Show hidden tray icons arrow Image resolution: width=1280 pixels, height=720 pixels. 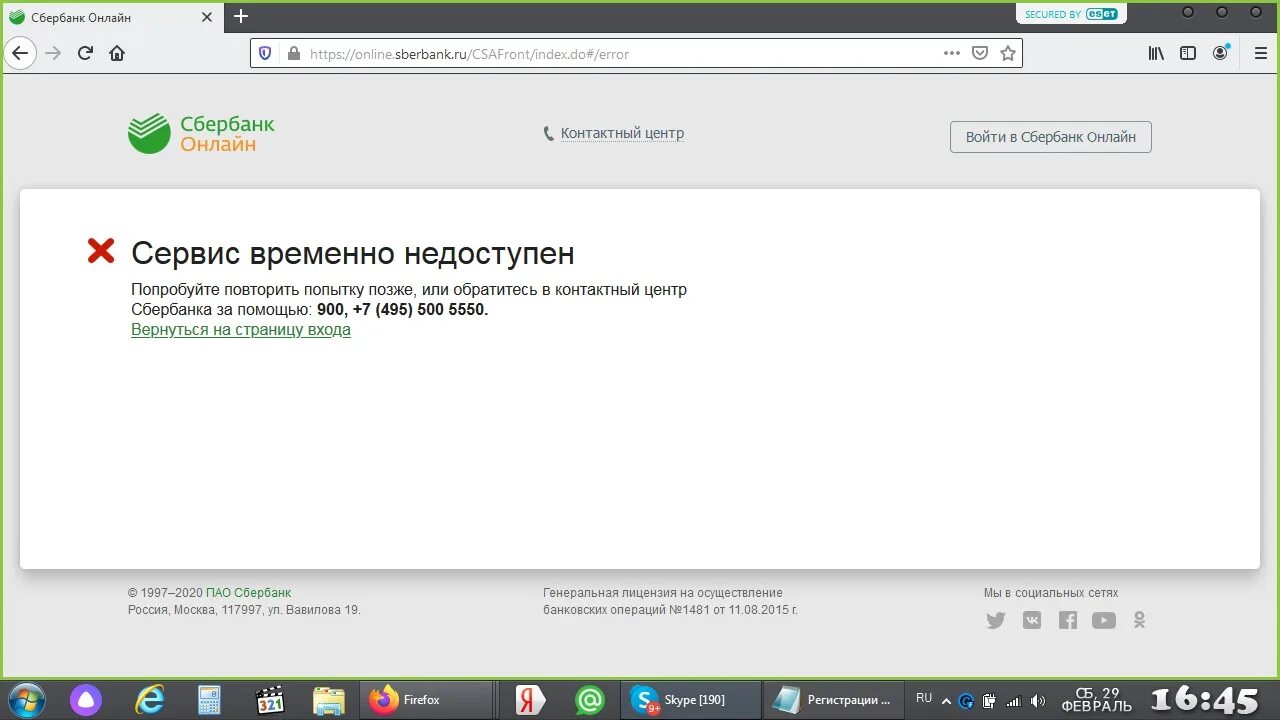(x=947, y=700)
